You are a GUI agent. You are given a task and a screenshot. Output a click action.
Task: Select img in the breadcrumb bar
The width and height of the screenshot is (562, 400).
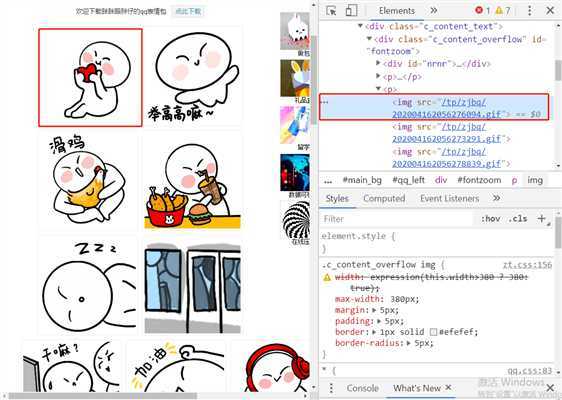click(x=535, y=180)
